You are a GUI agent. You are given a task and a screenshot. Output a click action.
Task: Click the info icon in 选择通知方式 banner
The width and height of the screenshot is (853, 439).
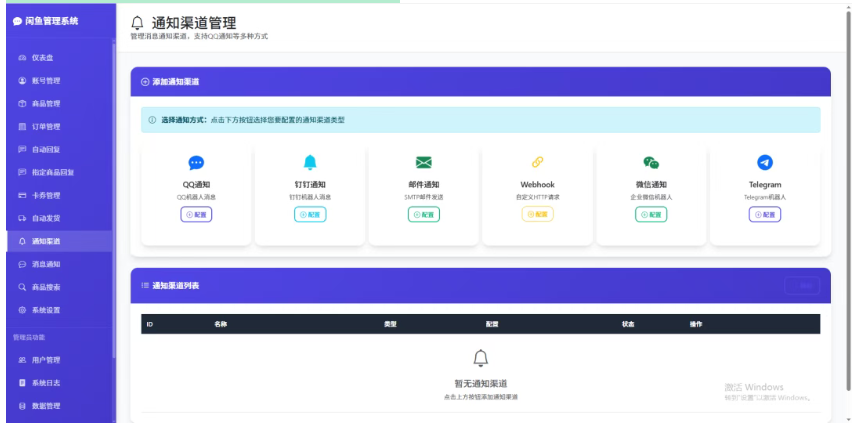click(152, 120)
